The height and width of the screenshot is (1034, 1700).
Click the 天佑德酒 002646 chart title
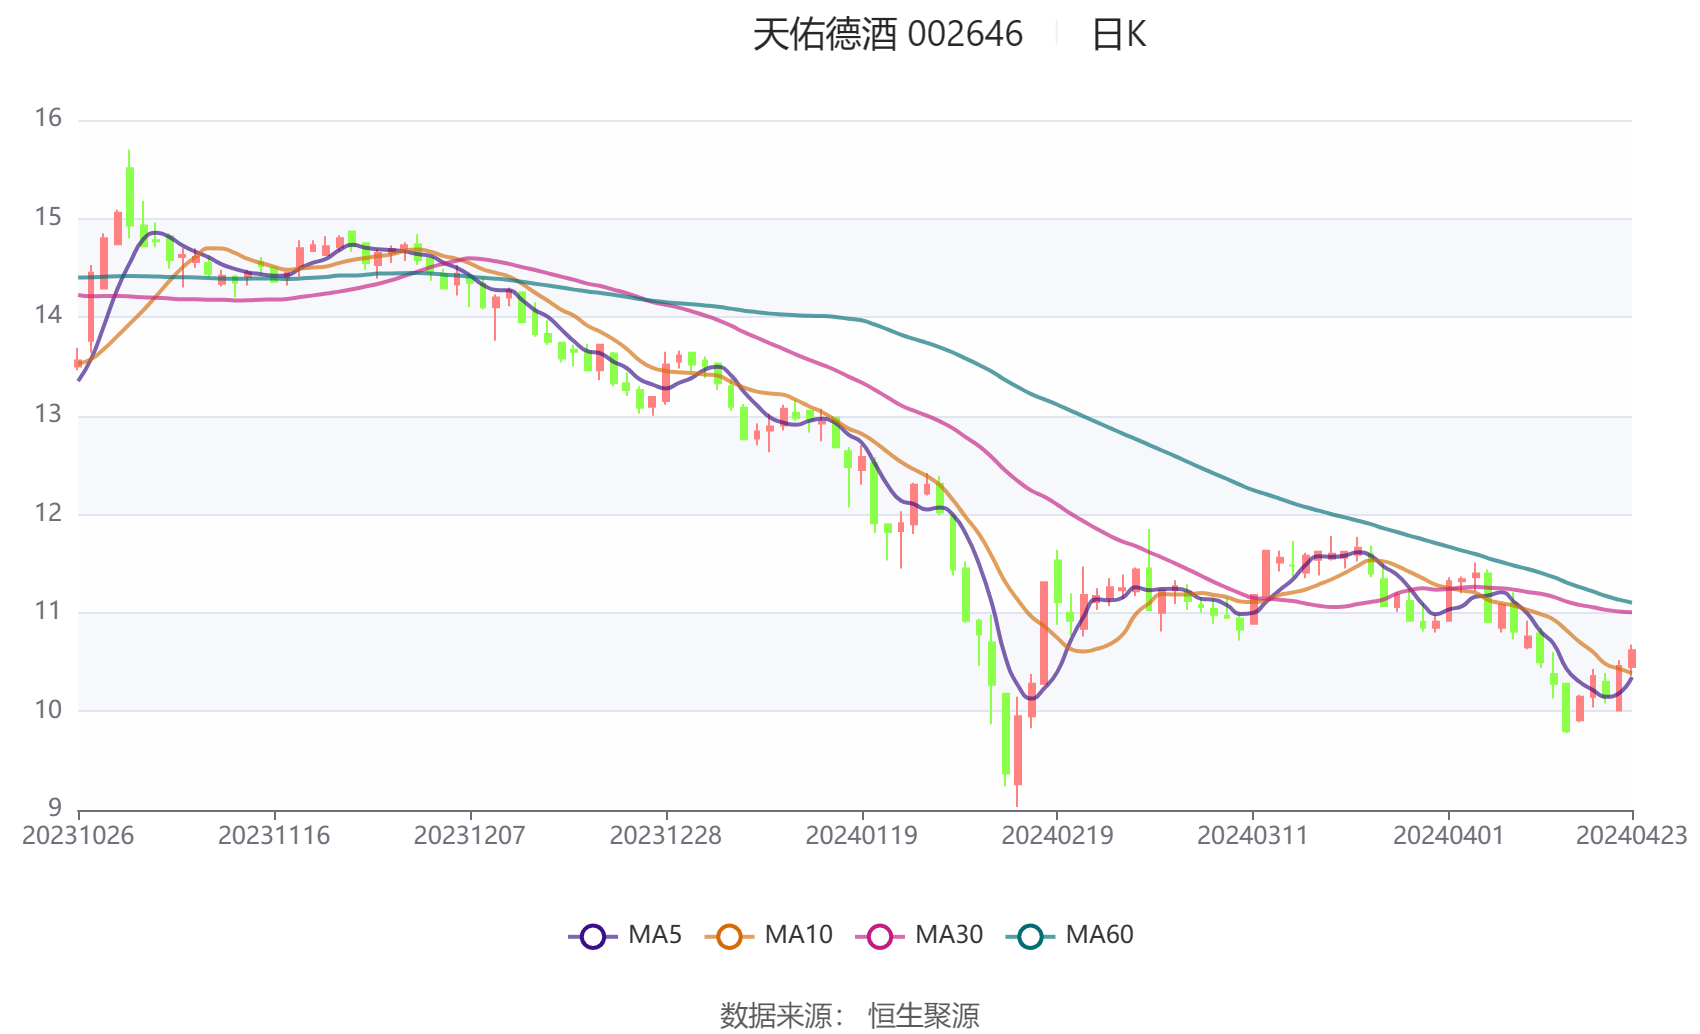pyautogui.click(x=887, y=35)
